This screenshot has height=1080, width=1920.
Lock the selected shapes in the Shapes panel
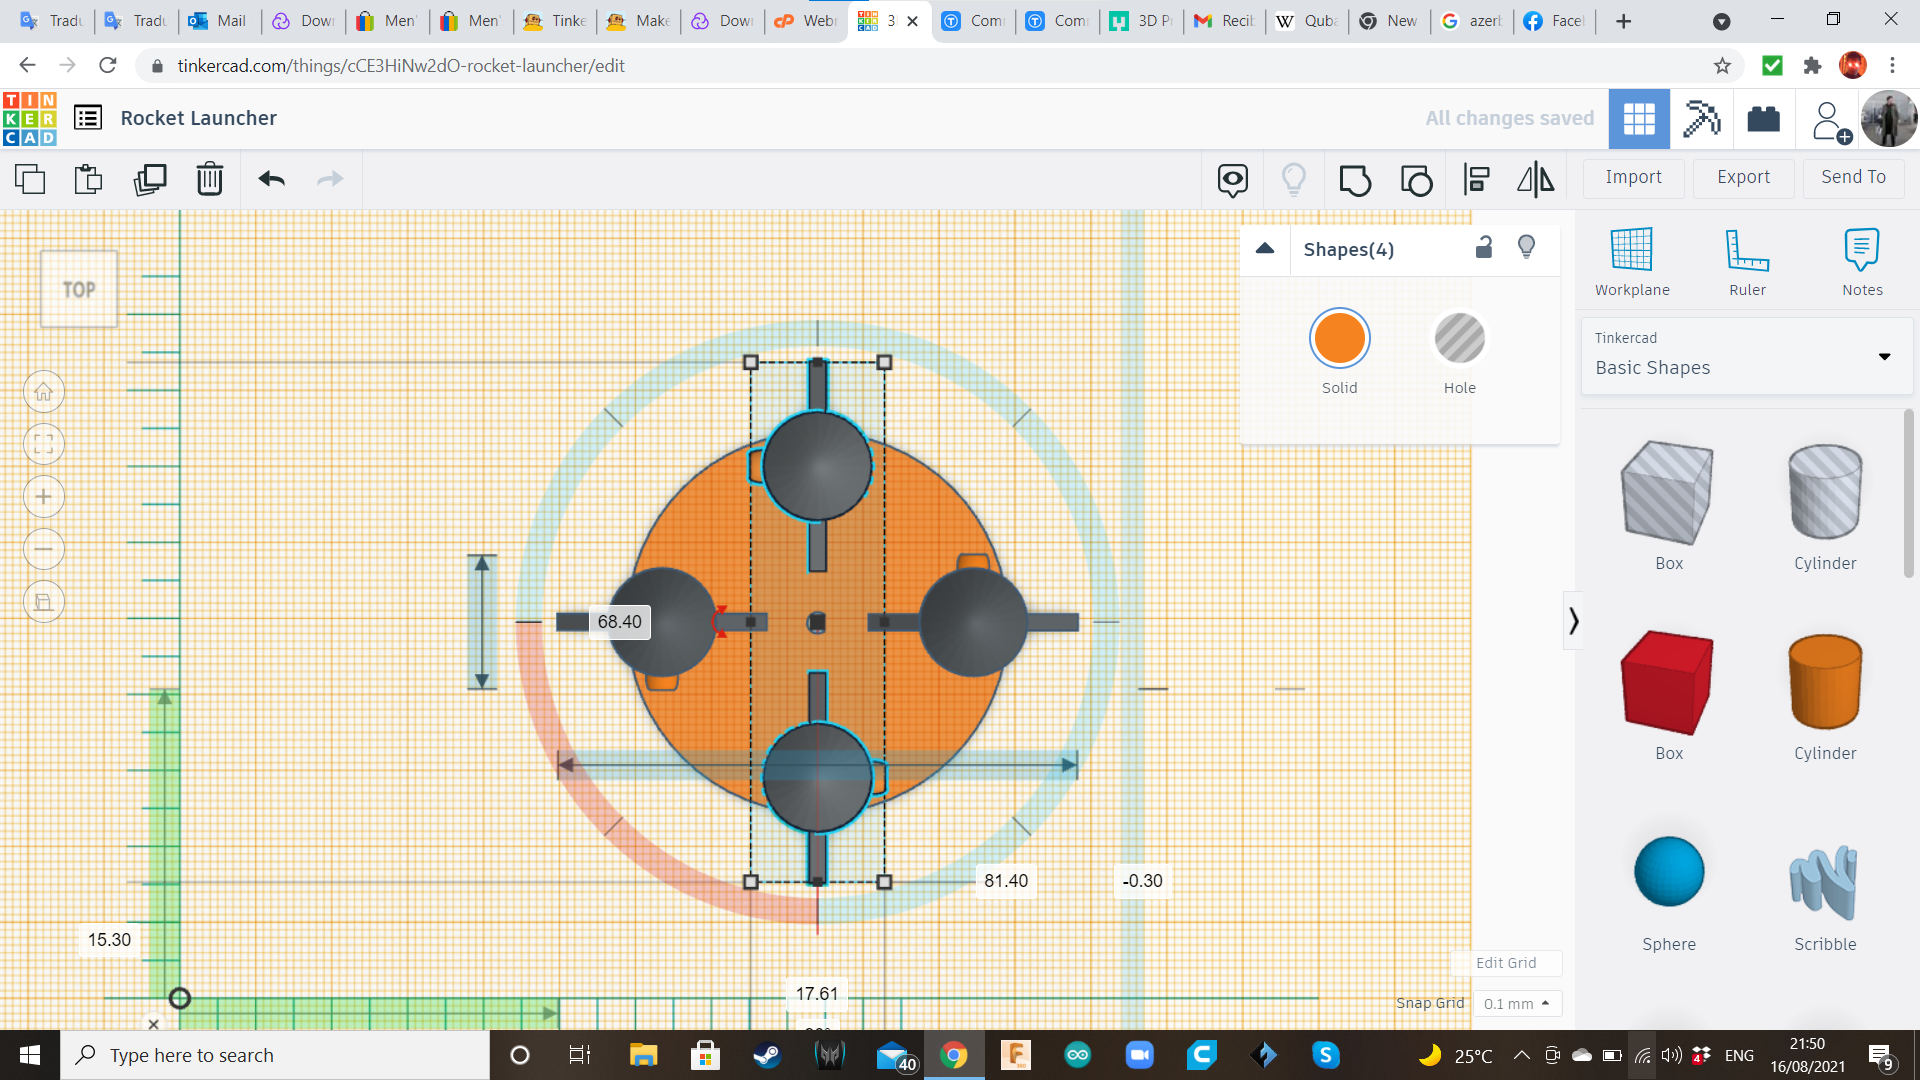[1484, 247]
